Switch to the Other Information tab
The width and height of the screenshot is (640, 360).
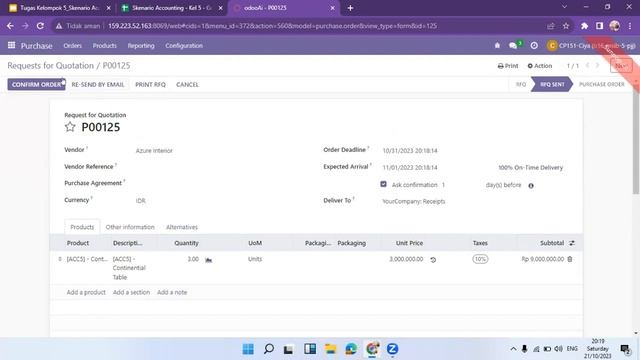click(x=130, y=227)
